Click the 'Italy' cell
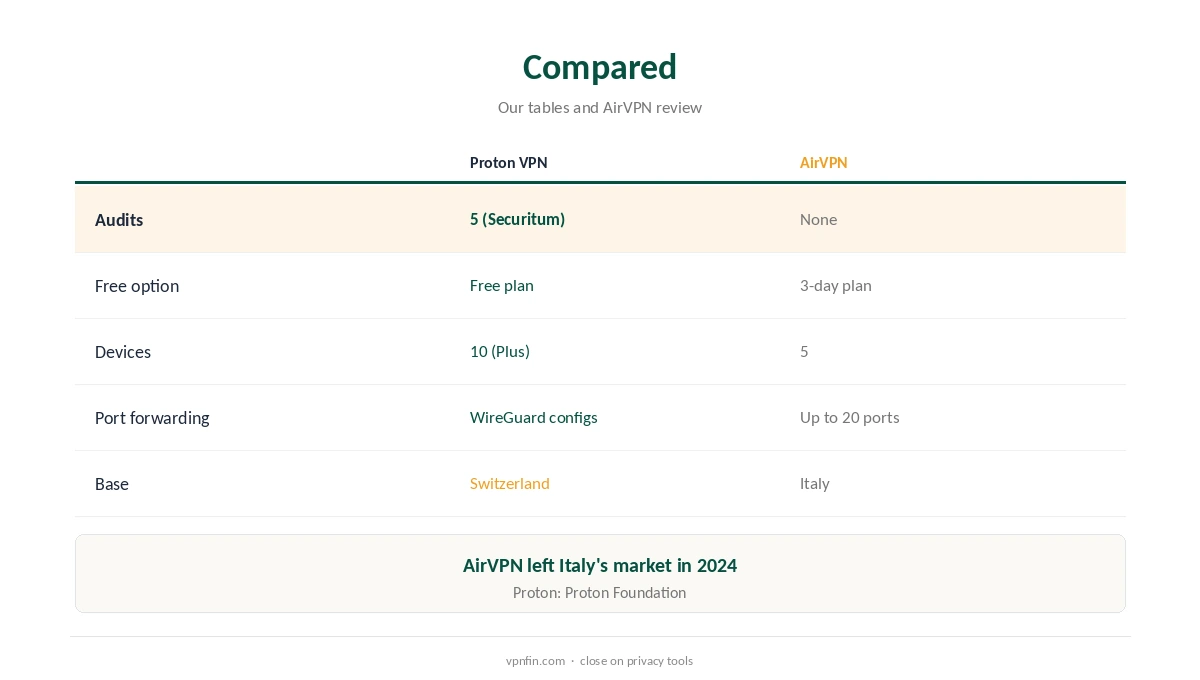Viewport: 1200px width, 680px height. pyautogui.click(x=815, y=483)
